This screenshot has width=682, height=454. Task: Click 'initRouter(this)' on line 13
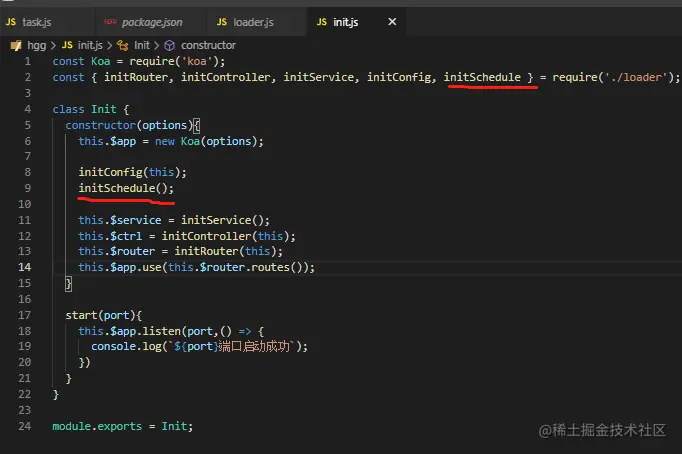[x=225, y=251]
